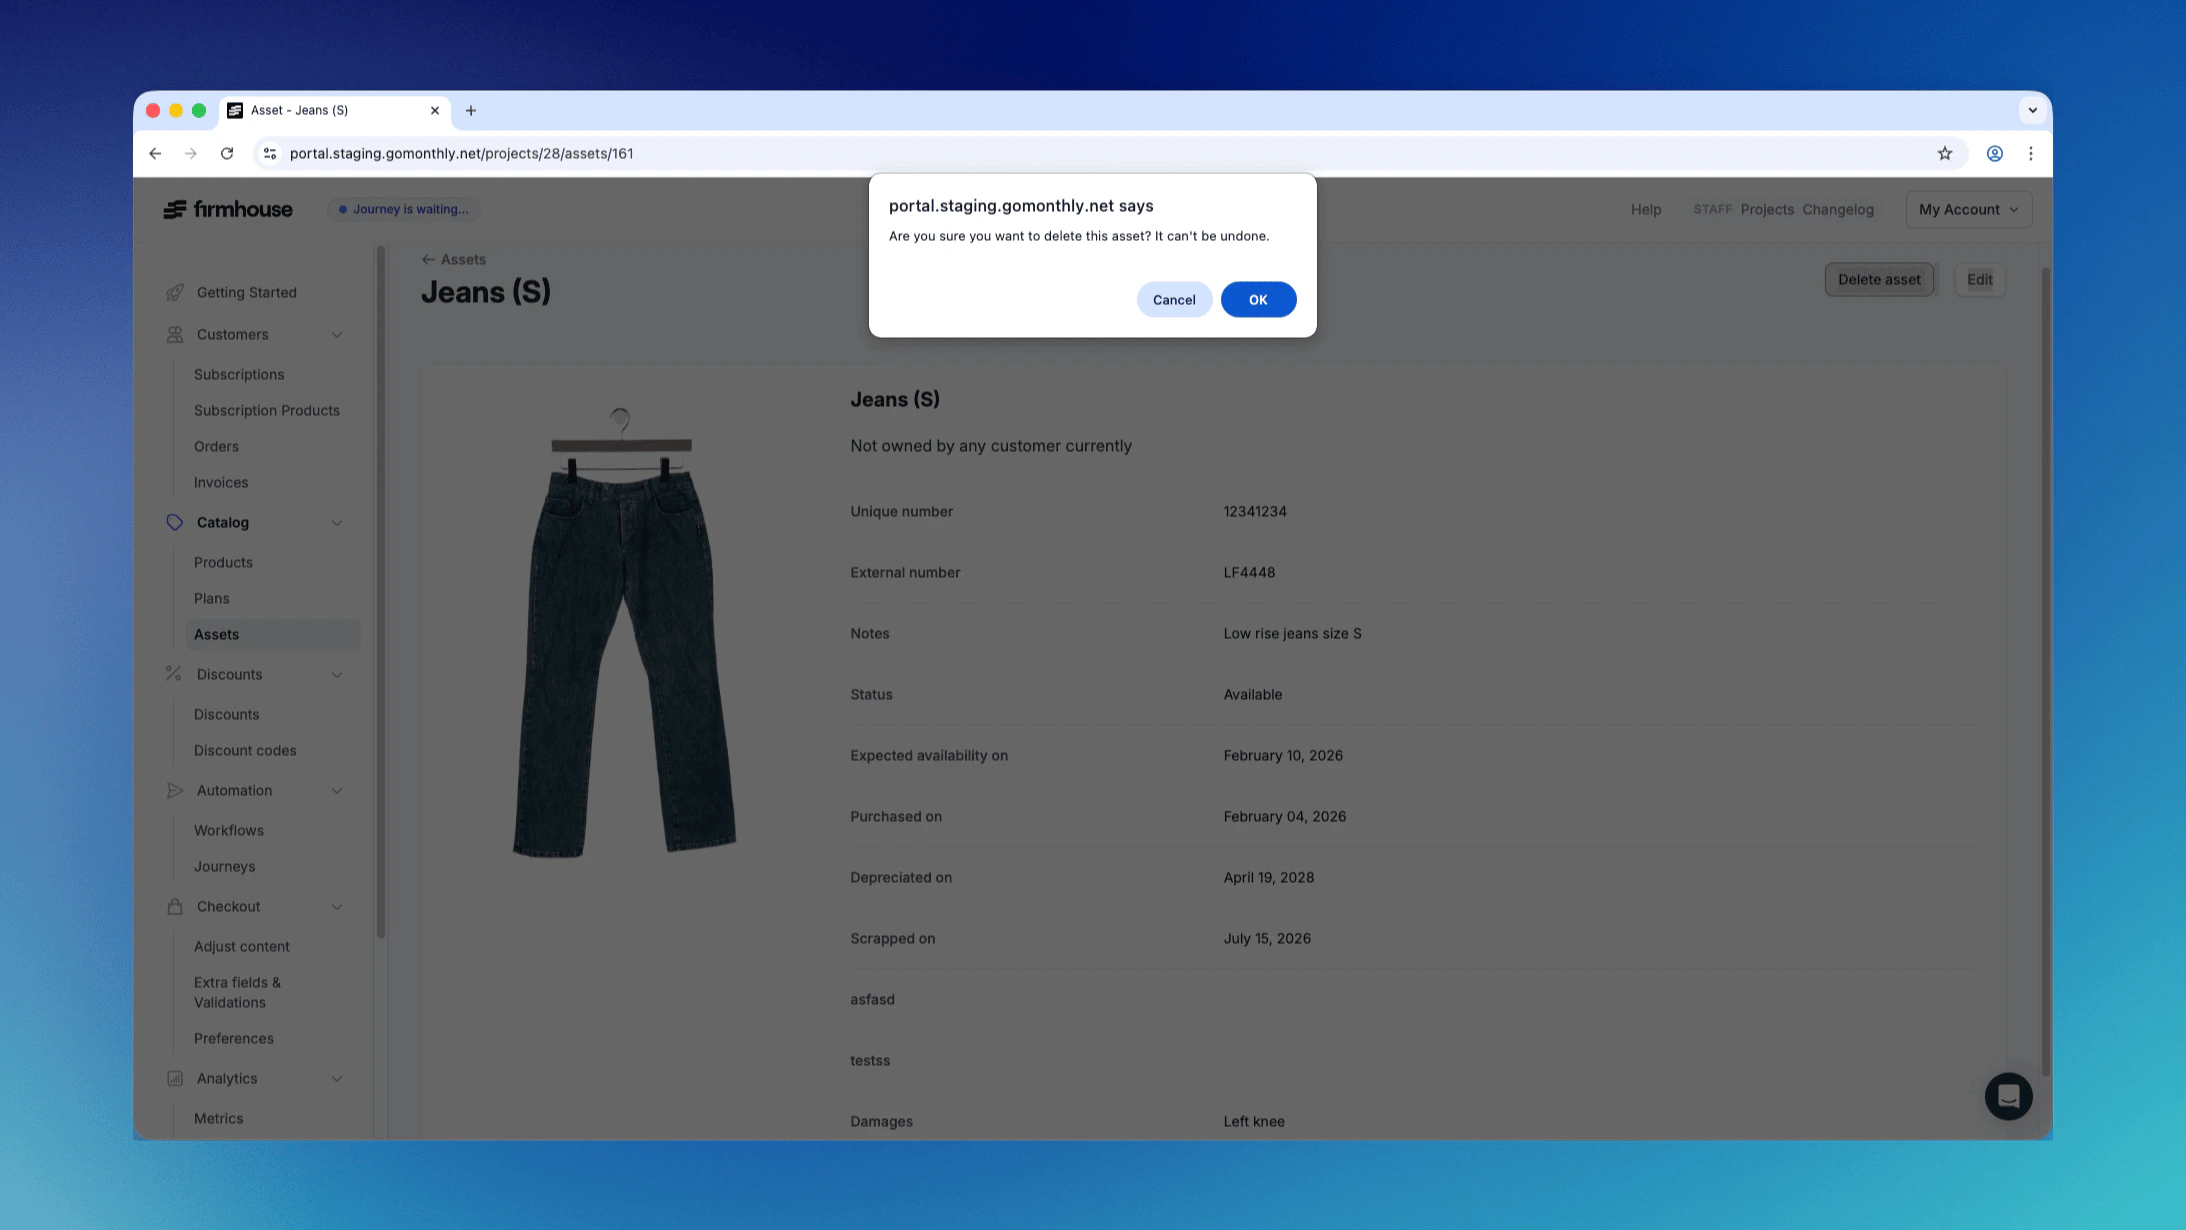The height and width of the screenshot is (1230, 2186).
Task: Click the Getting Started rocket icon
Action: (x=175, y=292)
